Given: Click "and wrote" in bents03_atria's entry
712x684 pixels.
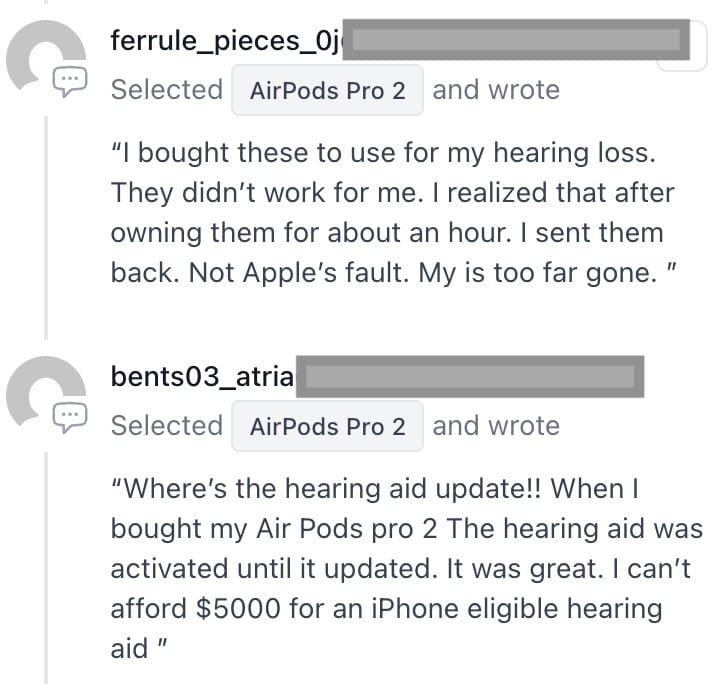Looking at the screenshot, I should coord(495,426).
